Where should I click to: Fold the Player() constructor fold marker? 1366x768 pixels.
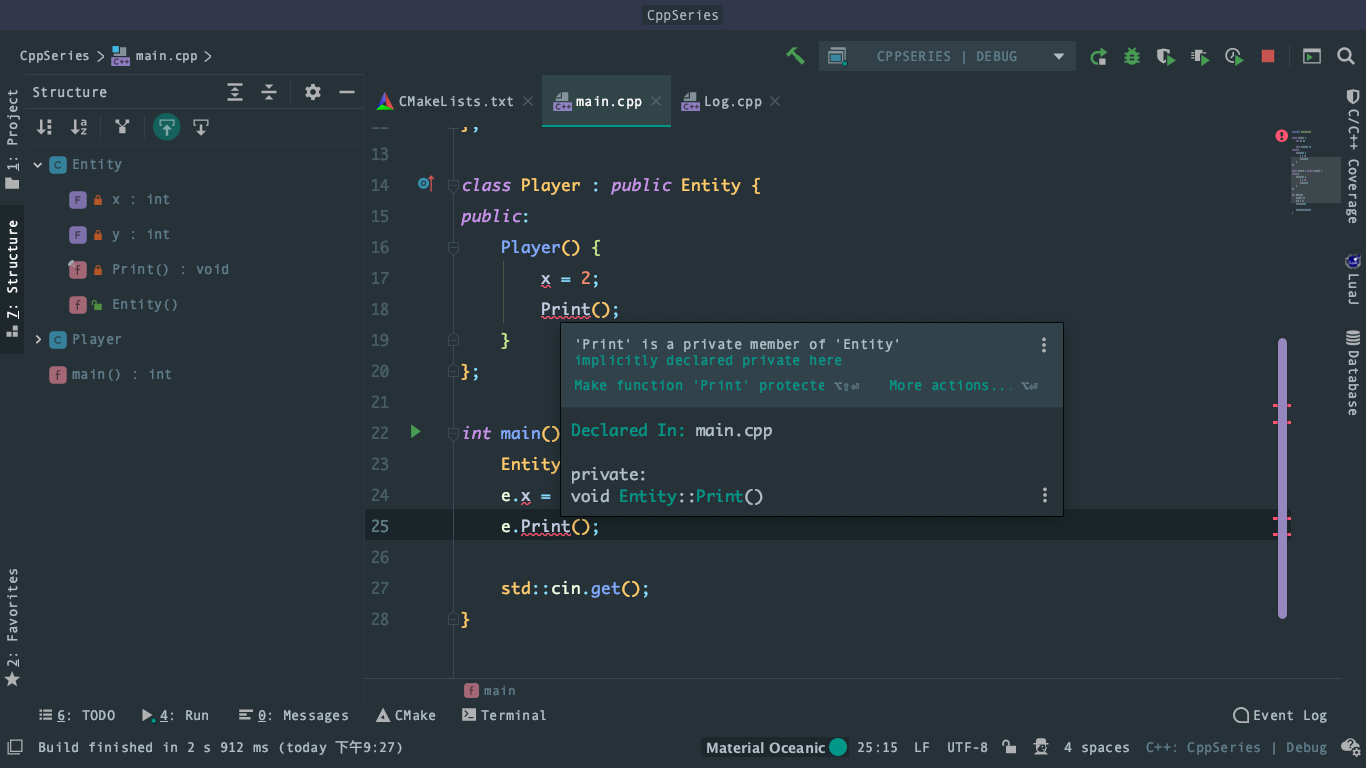click(453, 247)
